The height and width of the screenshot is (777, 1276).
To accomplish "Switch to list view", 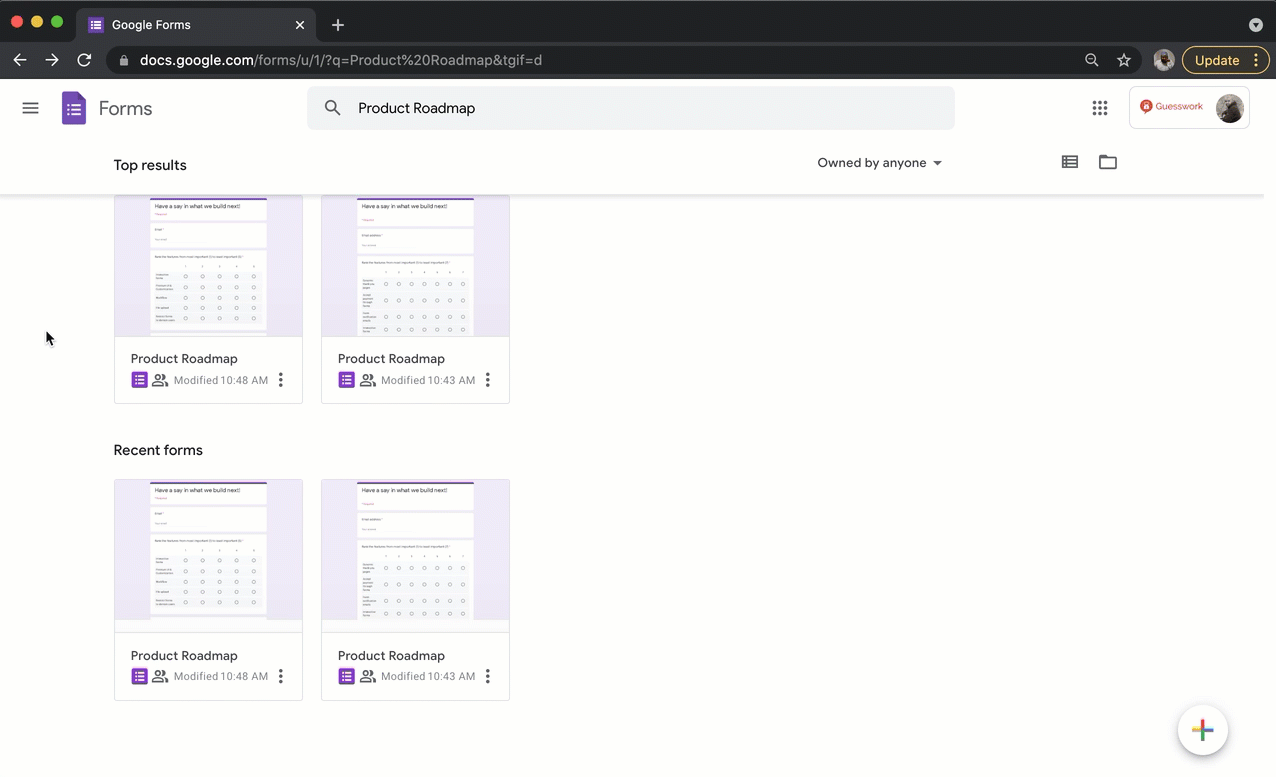I will pyautogui.click(x=1069, y=162).
